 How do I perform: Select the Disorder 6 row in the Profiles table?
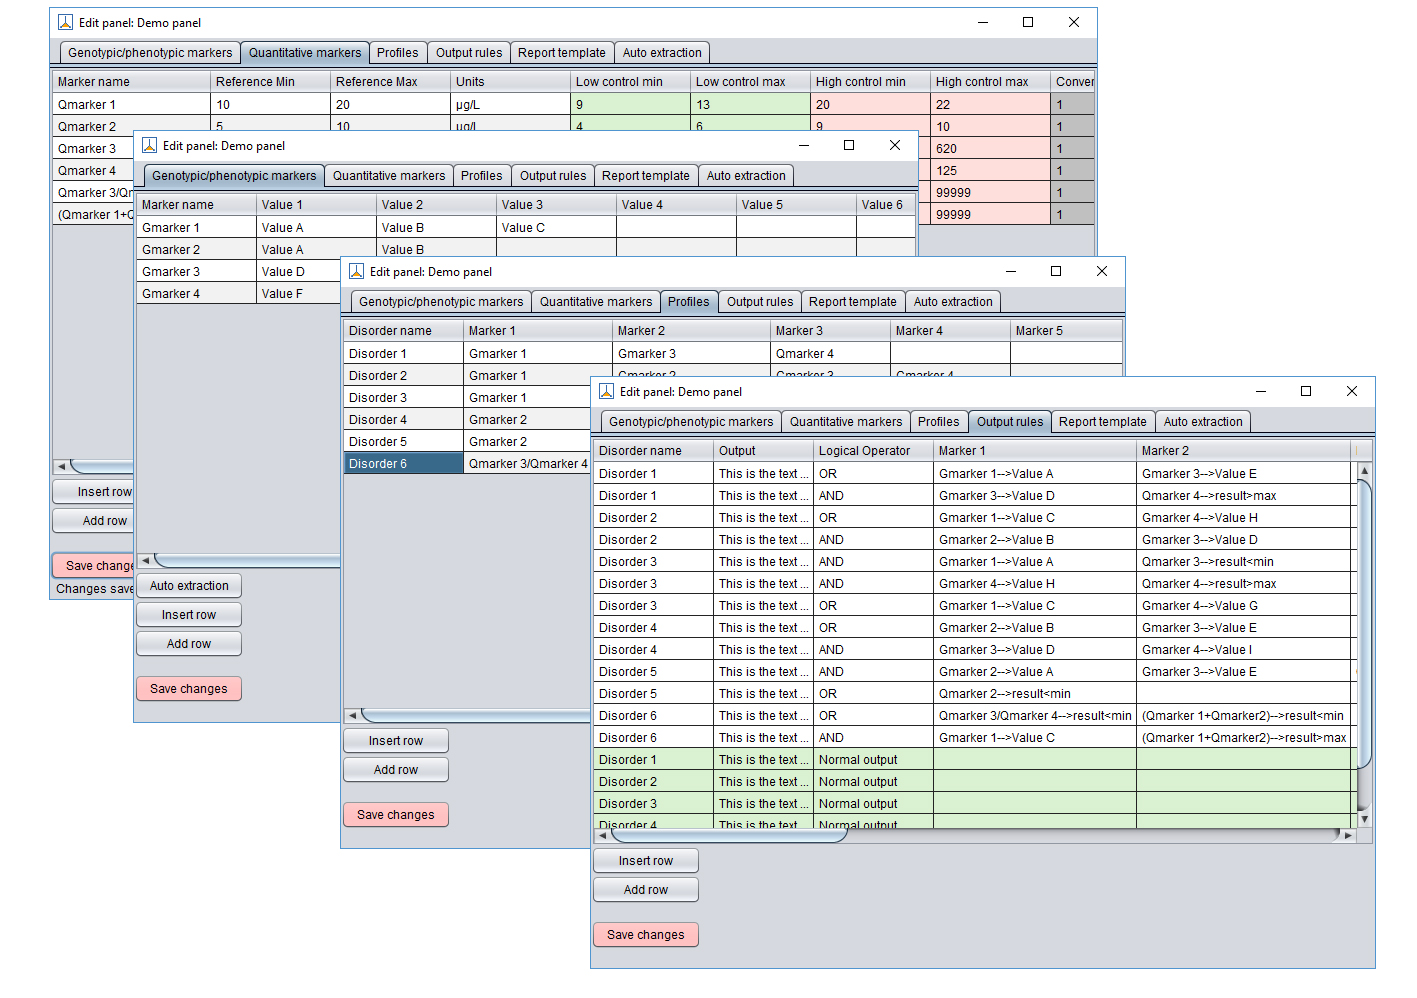coord(403,463)
